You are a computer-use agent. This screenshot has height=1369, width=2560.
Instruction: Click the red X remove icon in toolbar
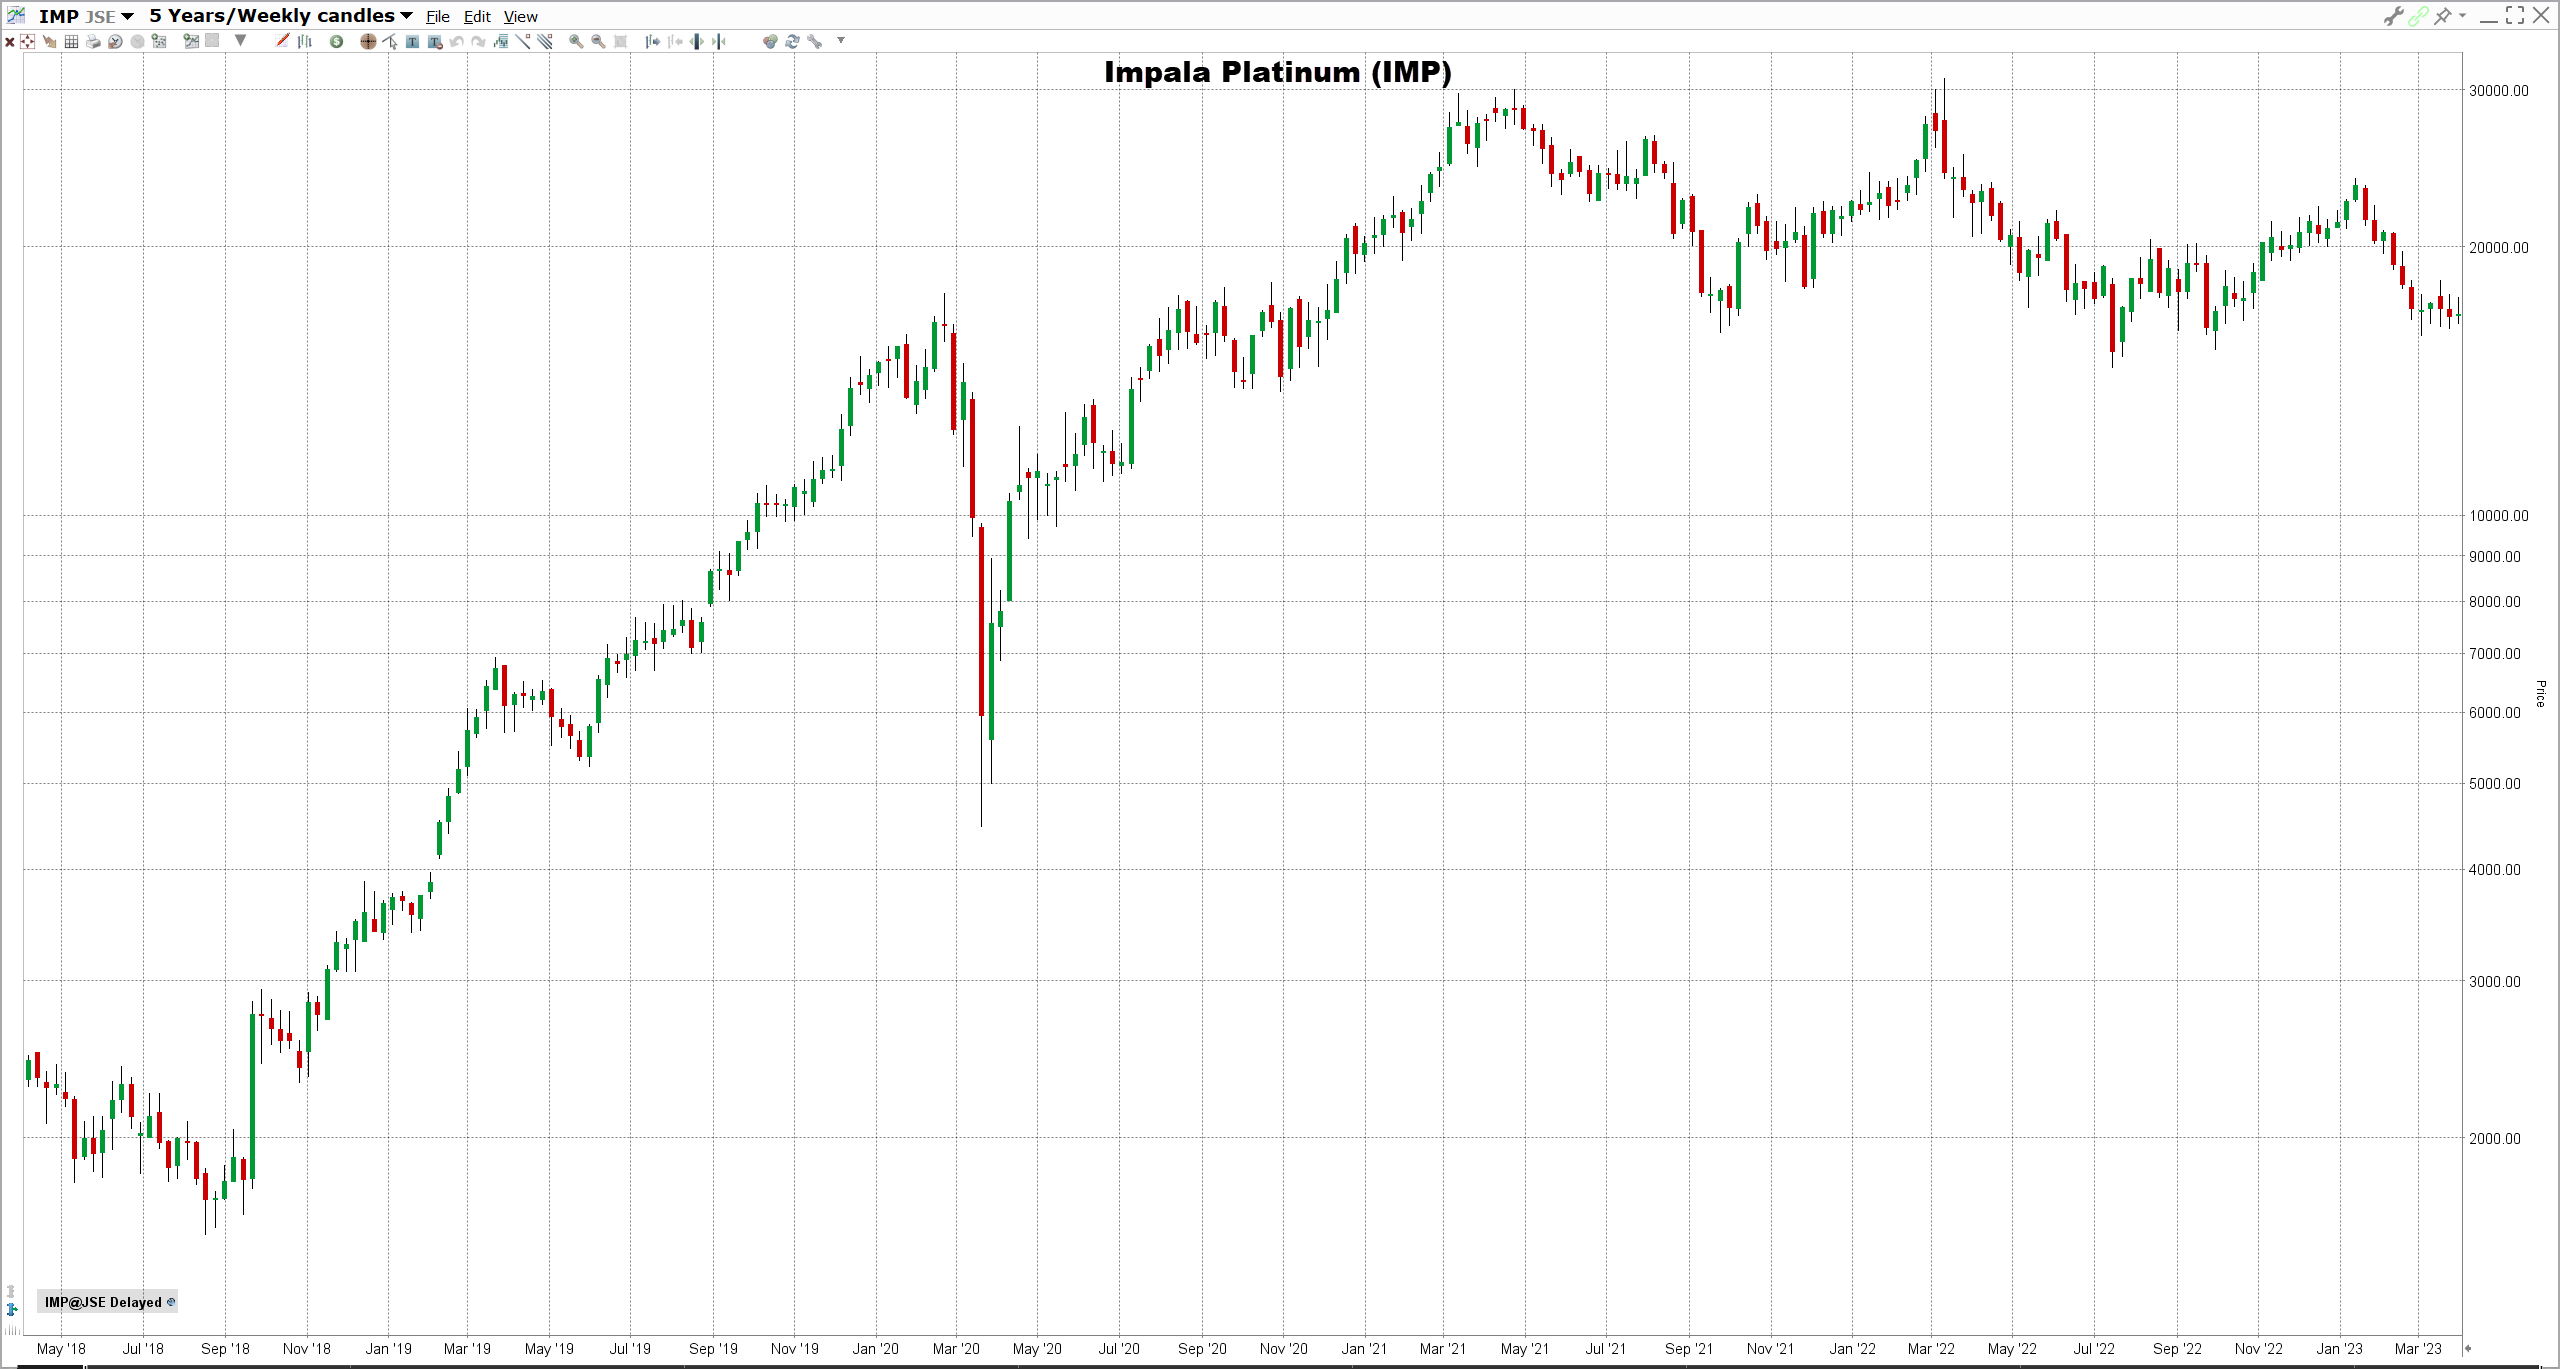click(10, 41)
